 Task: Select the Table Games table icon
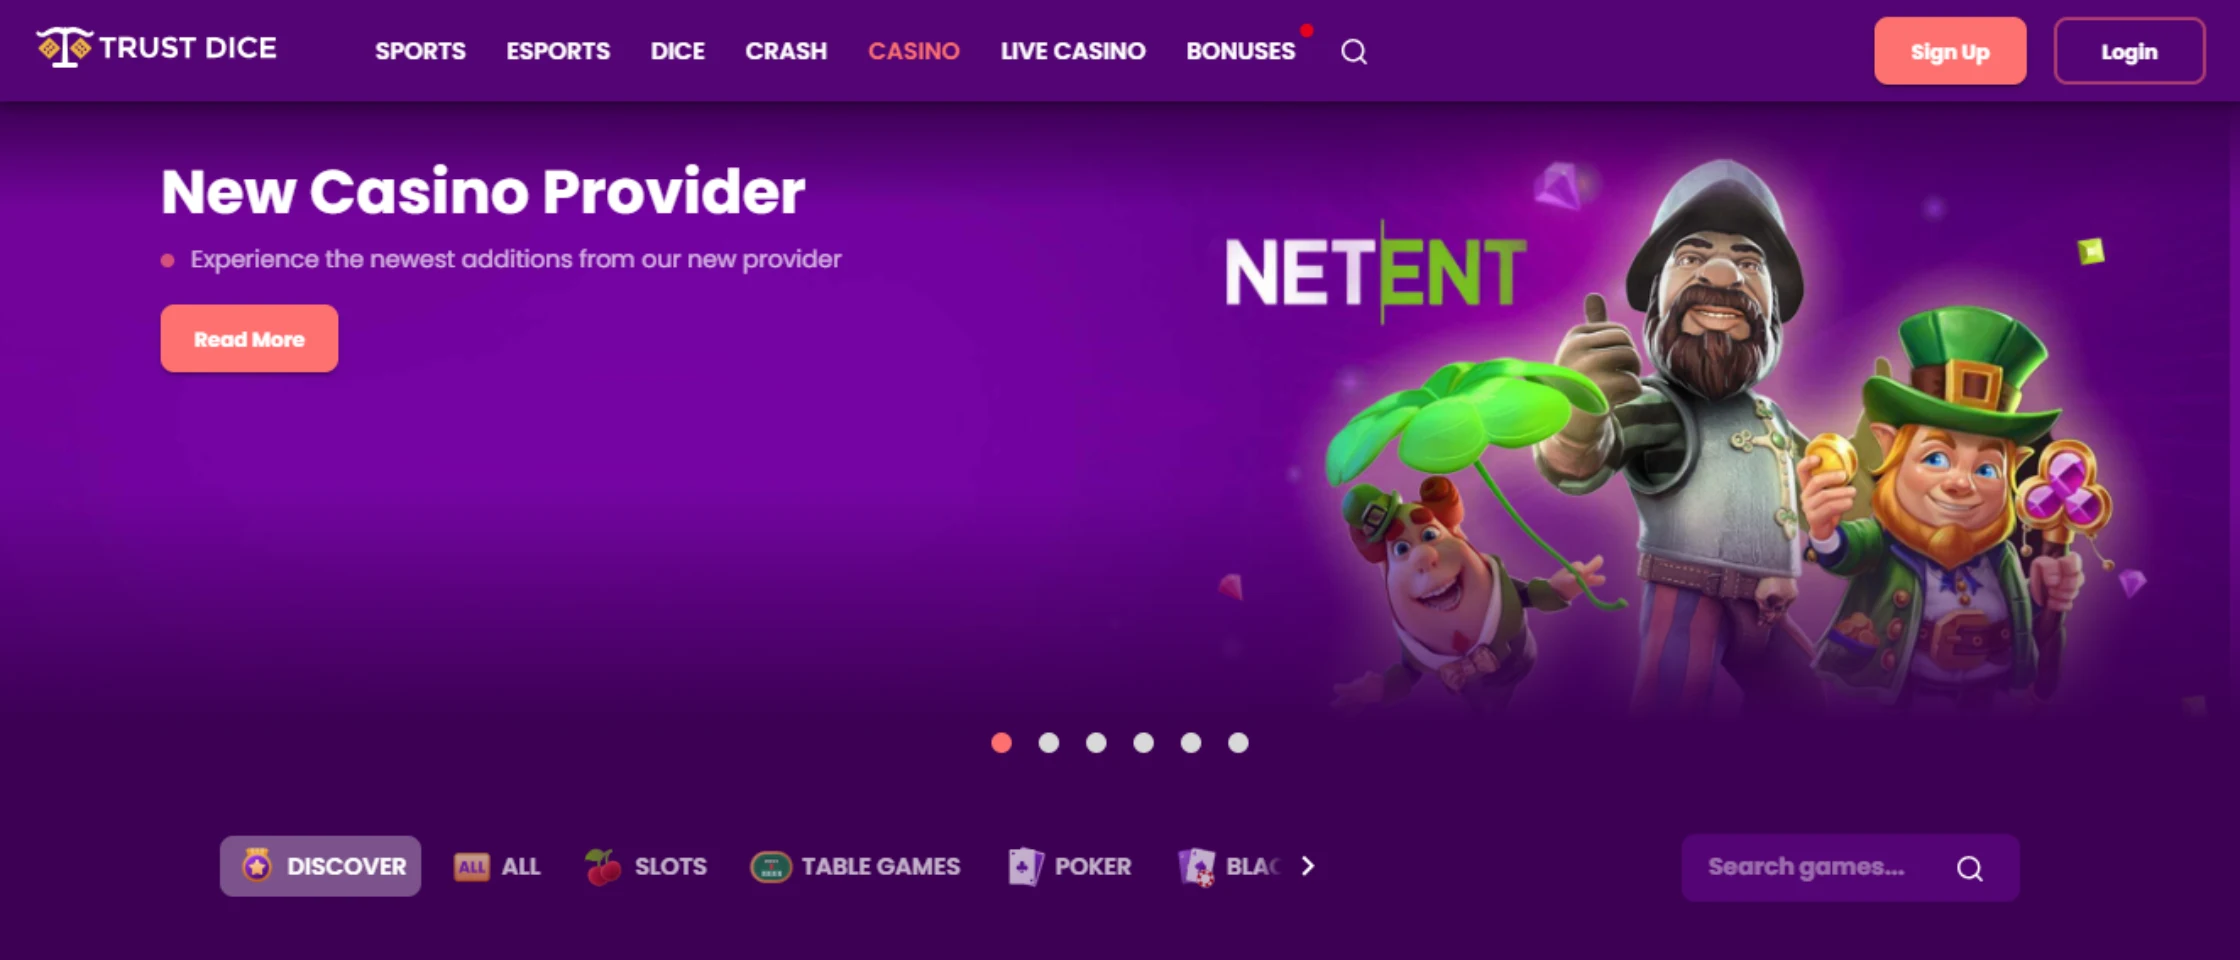[770, 866]
